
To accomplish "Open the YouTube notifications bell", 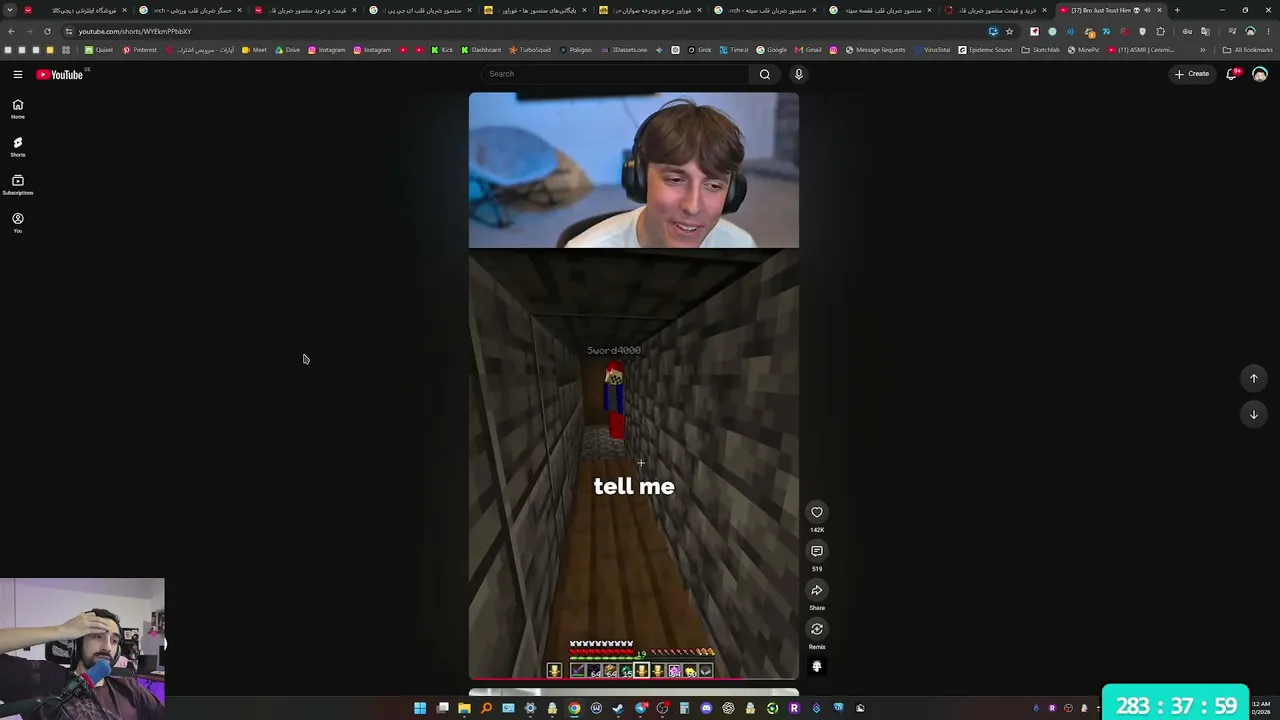I will point(1232,74).
